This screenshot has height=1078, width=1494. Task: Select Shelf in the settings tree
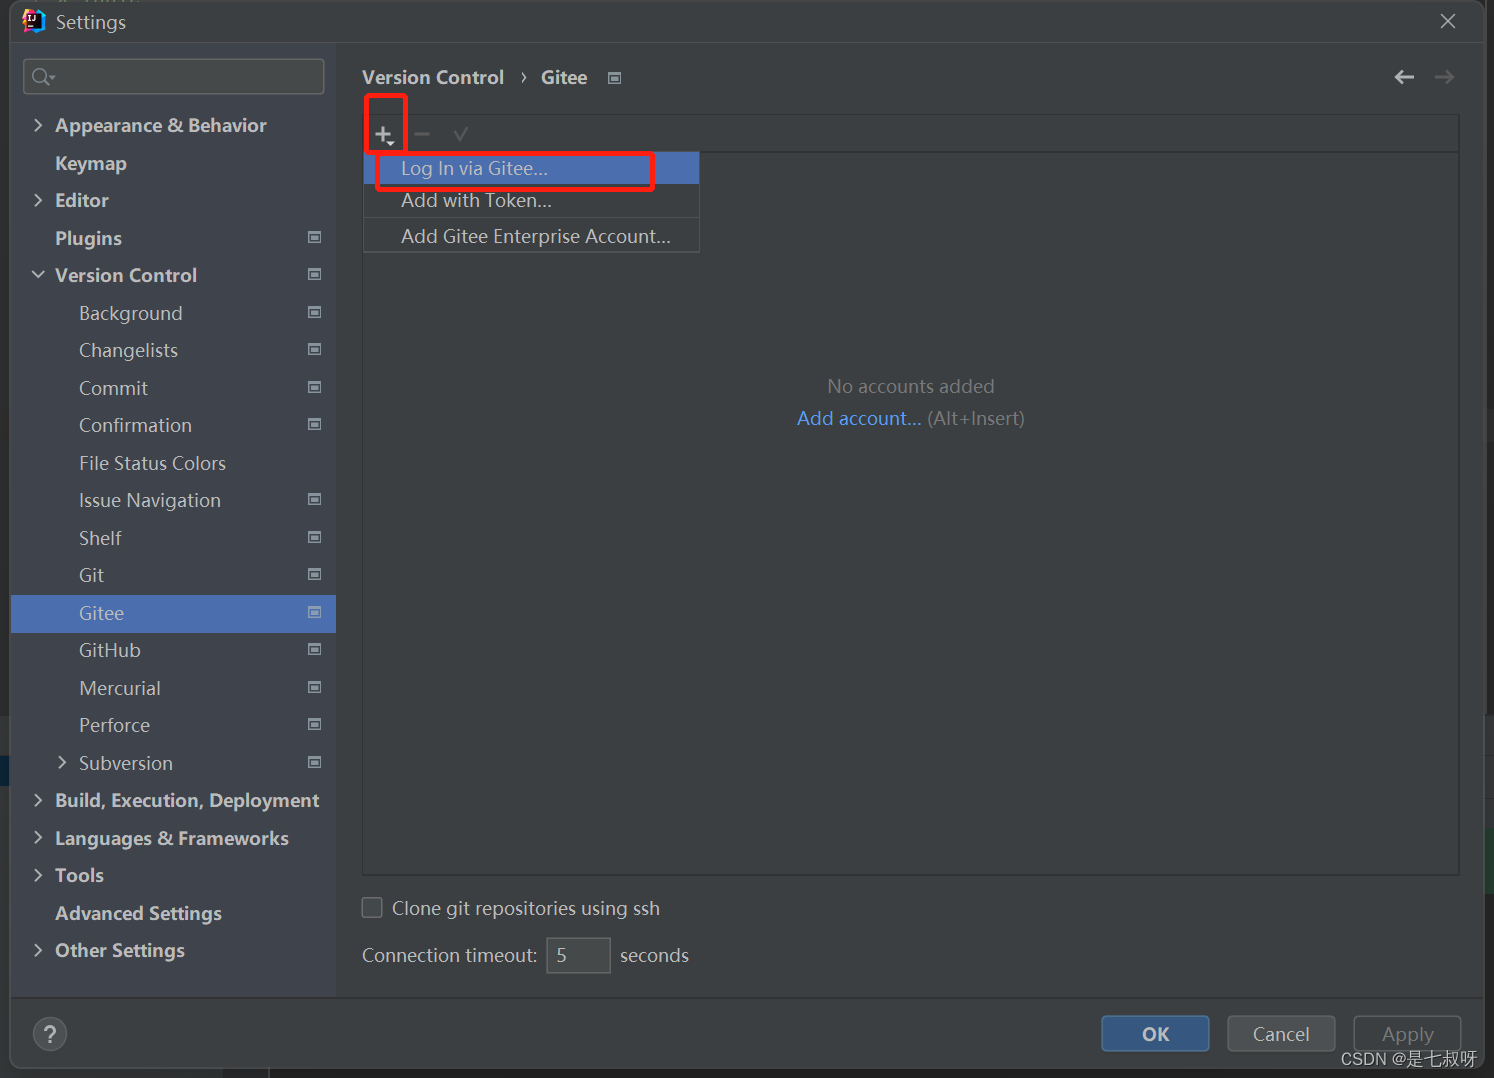pyautogui.click(x=100, y=538)
